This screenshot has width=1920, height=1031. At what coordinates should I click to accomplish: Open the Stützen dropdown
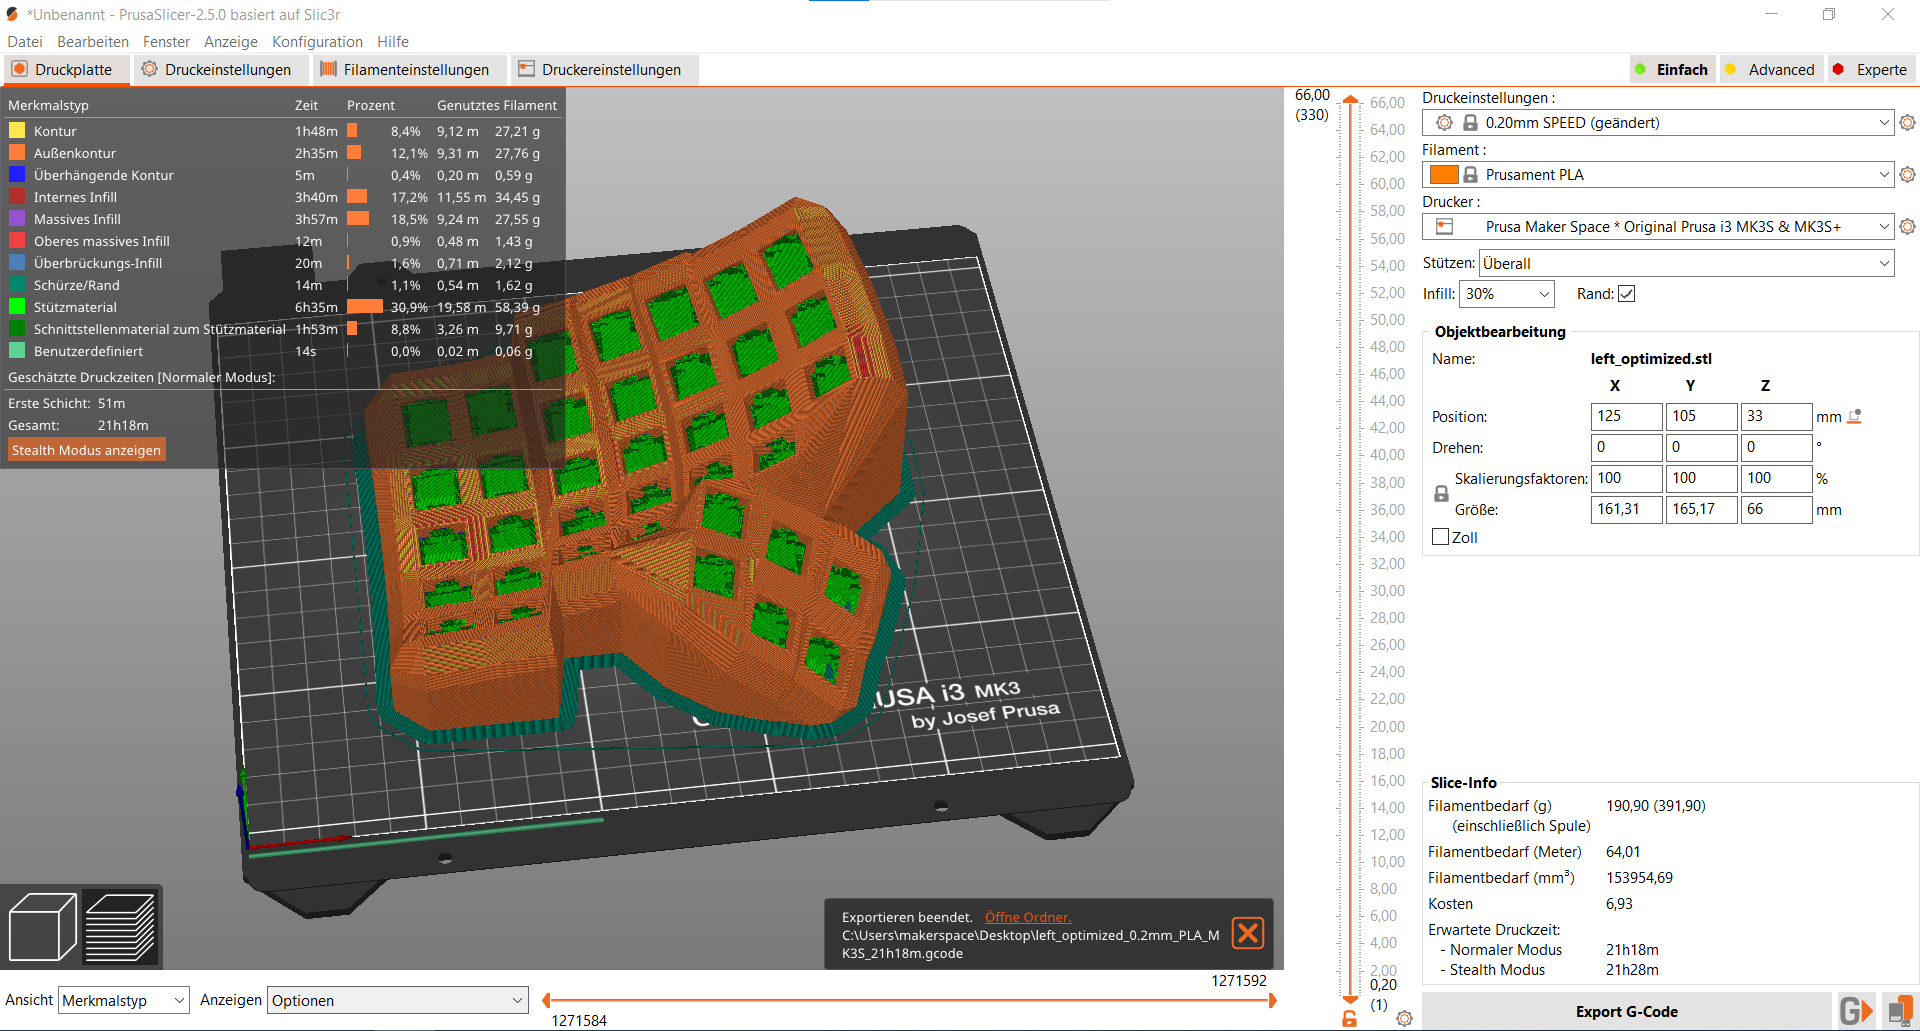point(1686,264)
